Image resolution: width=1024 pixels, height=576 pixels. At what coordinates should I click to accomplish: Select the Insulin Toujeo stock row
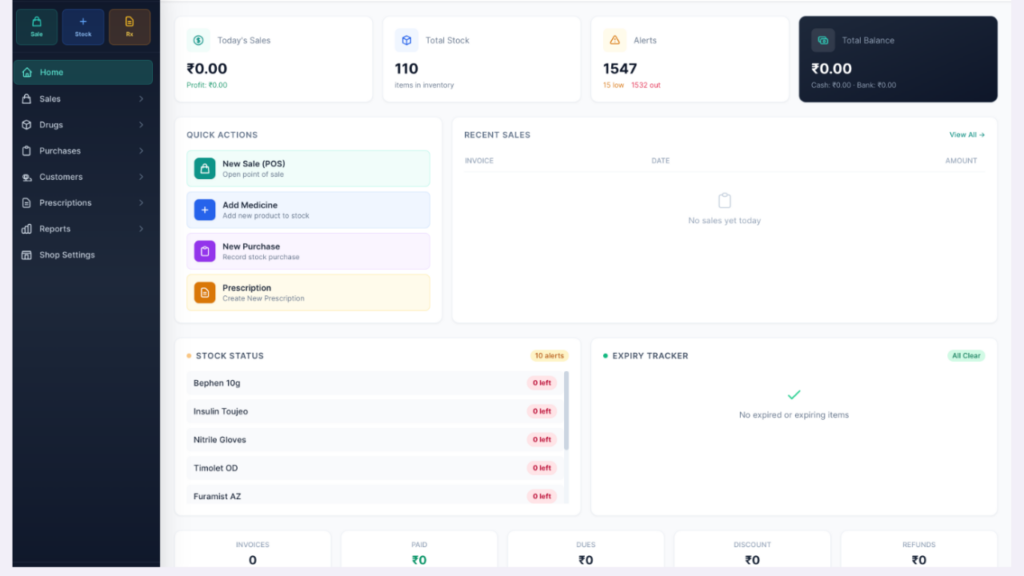tap(375, 411)
